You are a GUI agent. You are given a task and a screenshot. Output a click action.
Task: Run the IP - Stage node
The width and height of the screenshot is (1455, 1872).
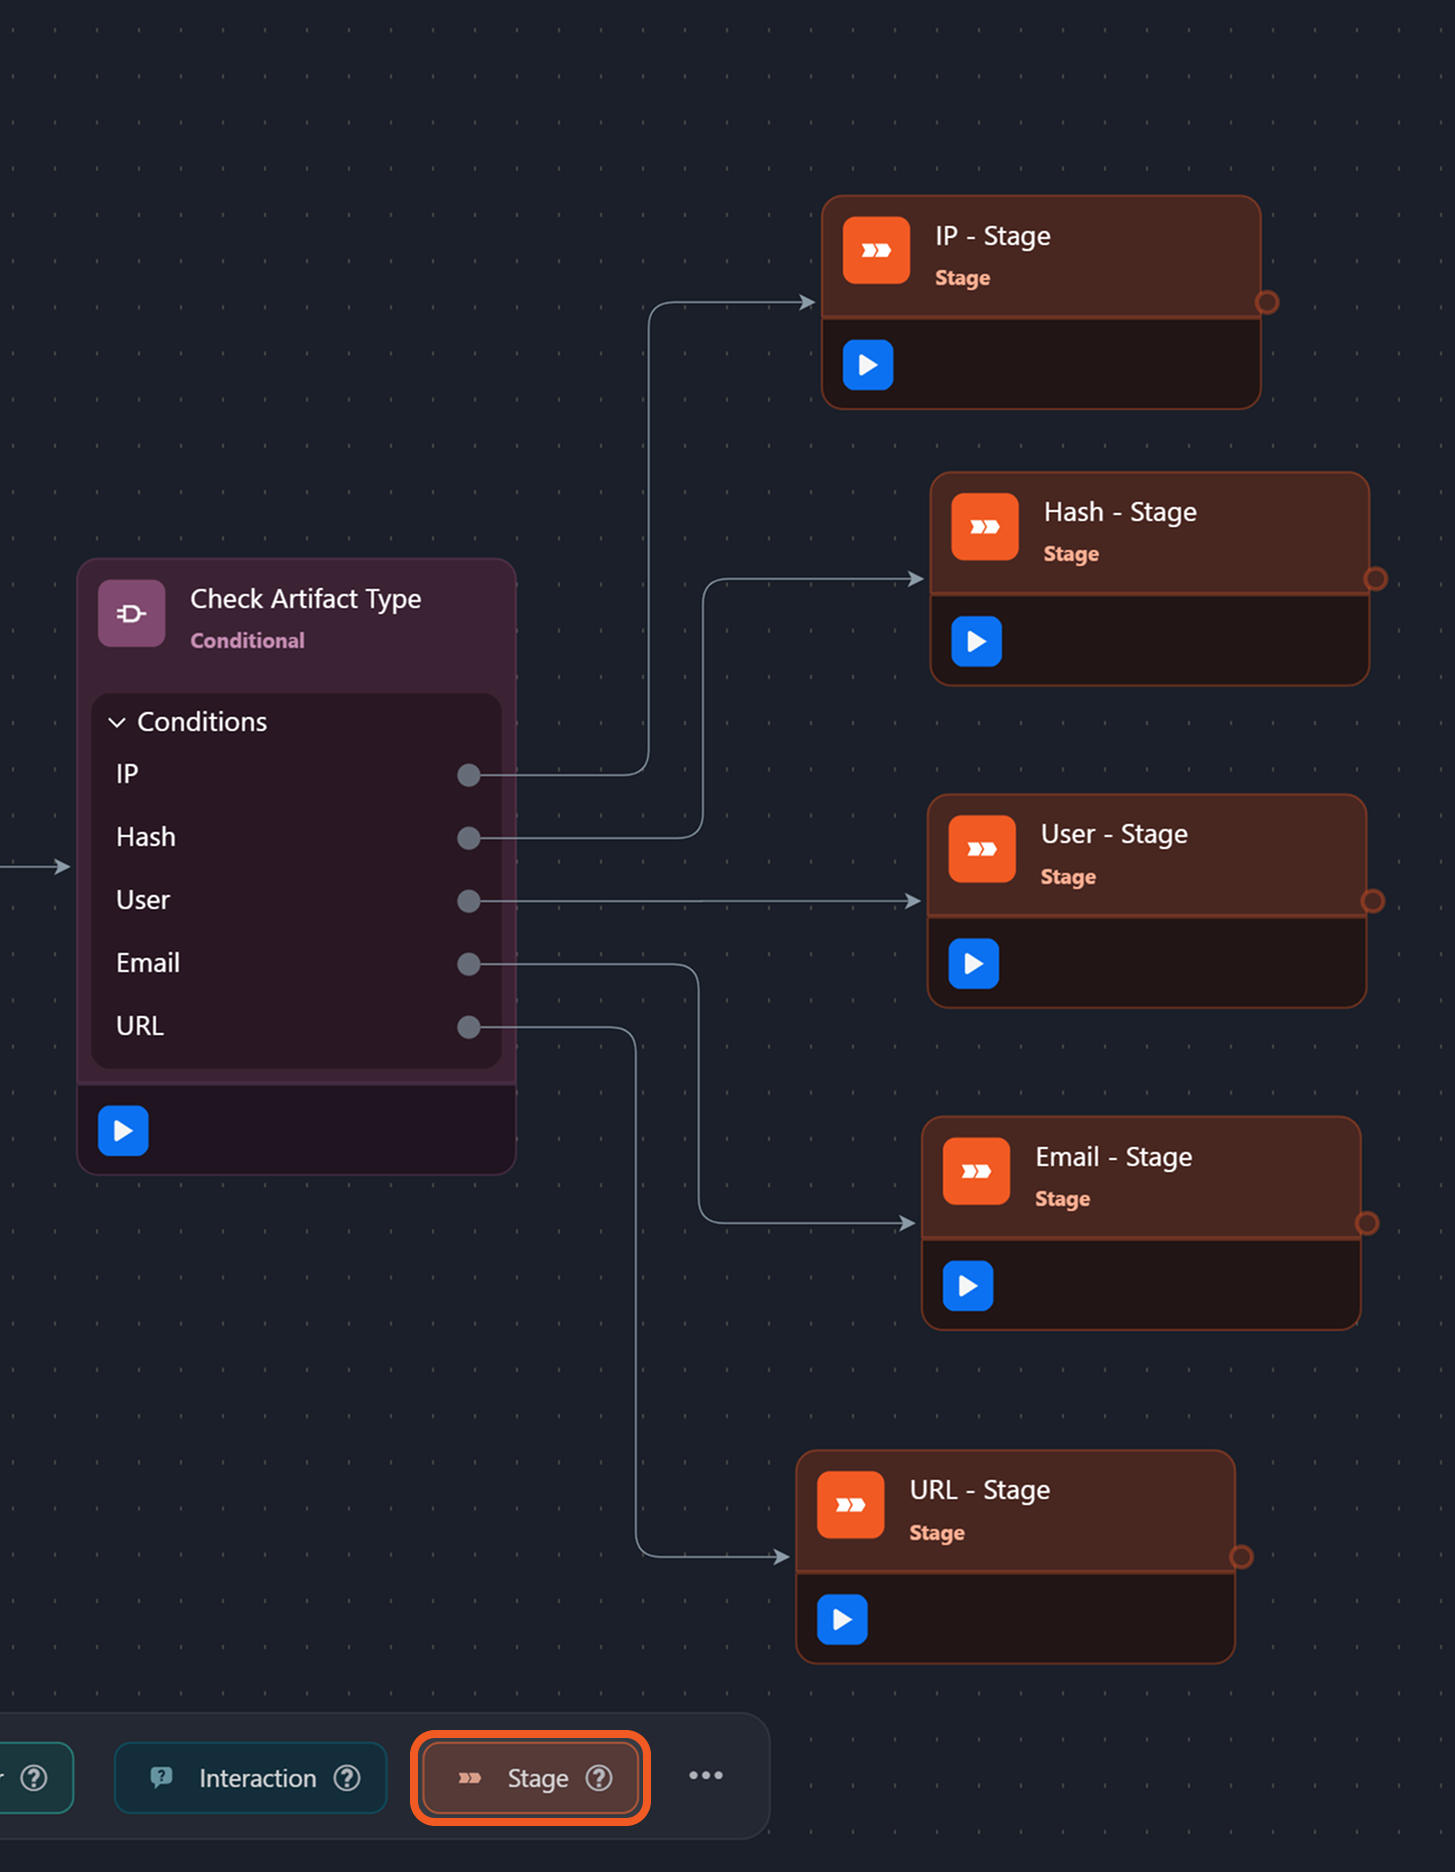867,365
